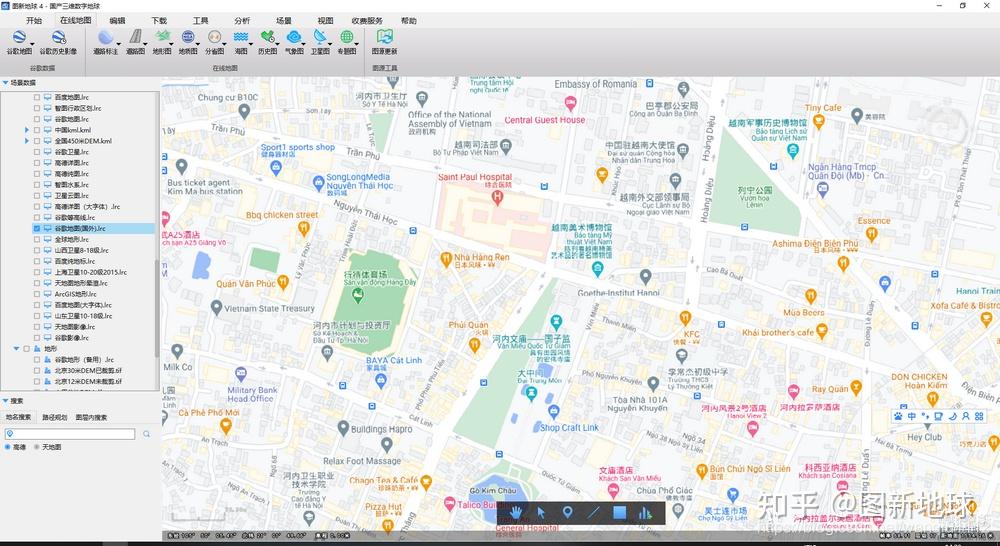
Task: Click the moon icon in floating IME bar
Action: click(x=953, y=416)
